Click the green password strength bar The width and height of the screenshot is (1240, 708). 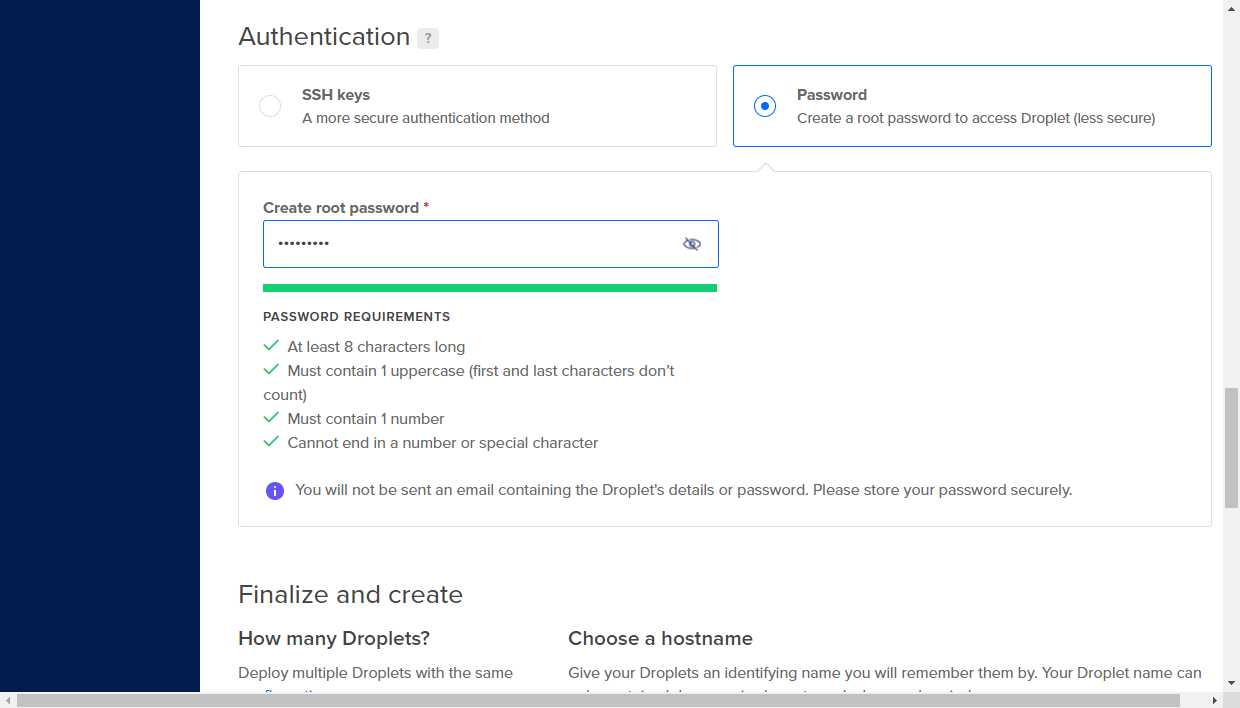point(490,288)
